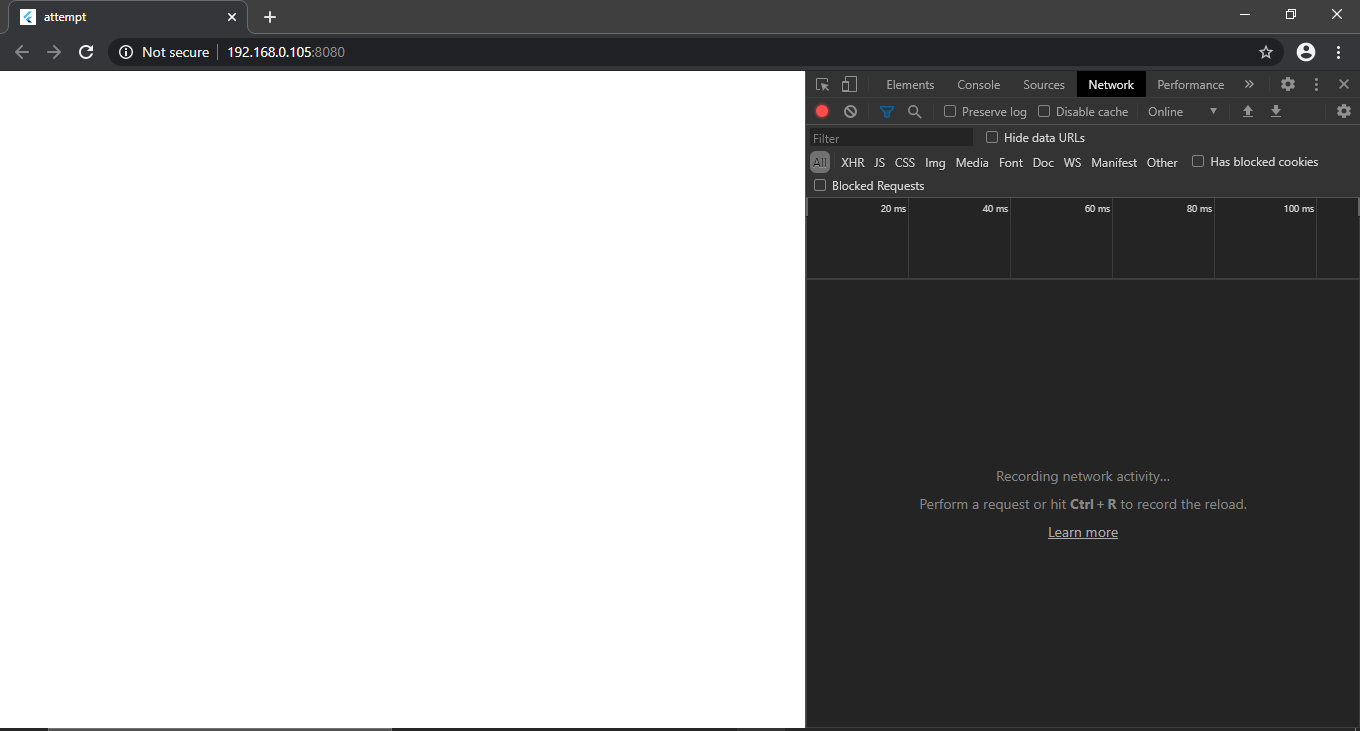Expand more DevTools panels with the chevron
This screenshot has width=1360, height=731.
click(1249, 84)
